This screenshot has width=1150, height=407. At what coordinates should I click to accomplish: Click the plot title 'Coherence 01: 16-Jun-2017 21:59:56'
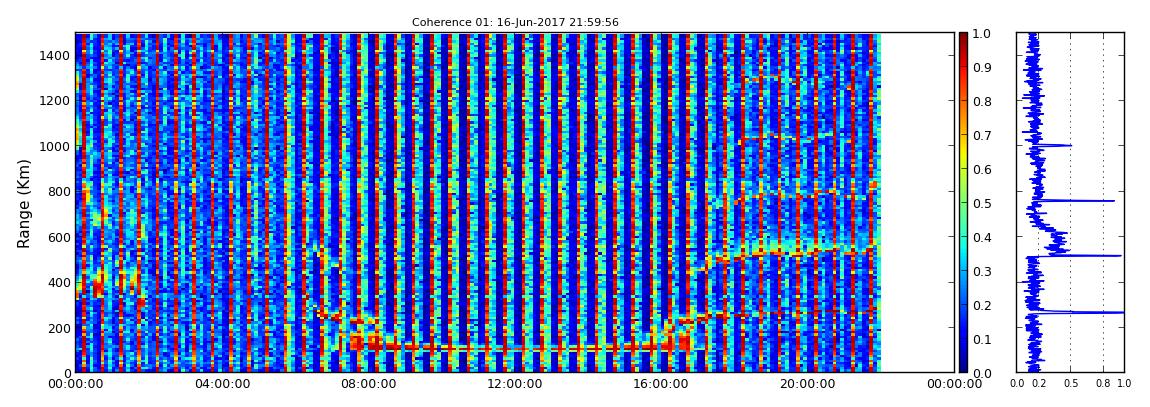pyautogui.click(x=515, y=22)
